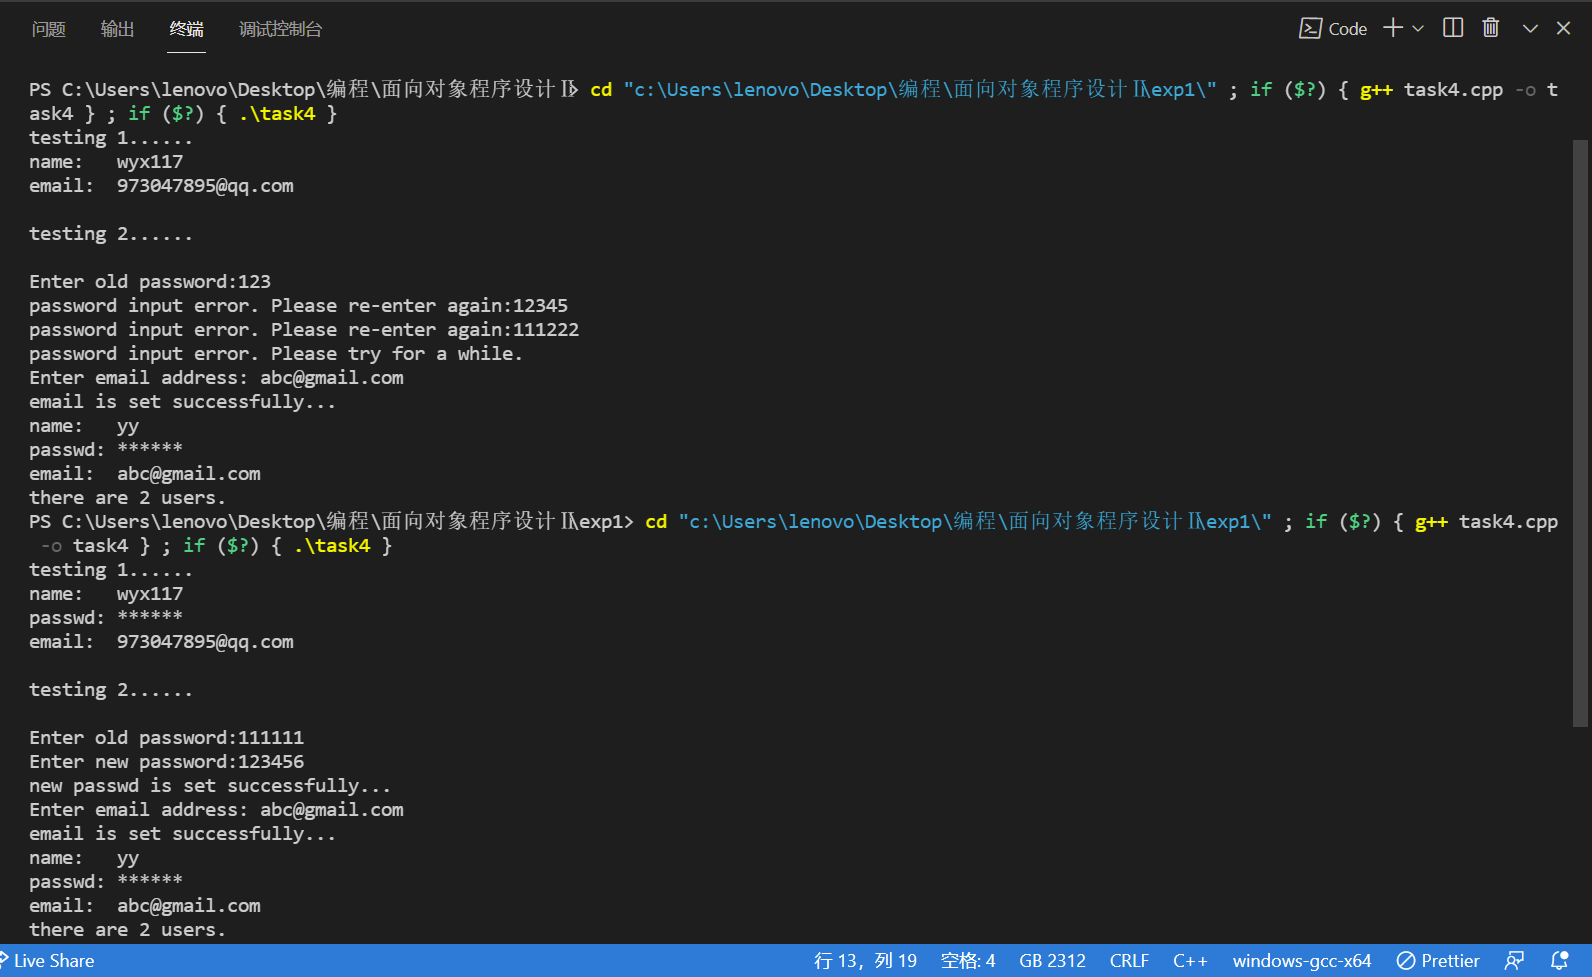Click the line 'Enter old password:111111'
Viewport: 1592px width, 977px height.
tap(167, 738)
